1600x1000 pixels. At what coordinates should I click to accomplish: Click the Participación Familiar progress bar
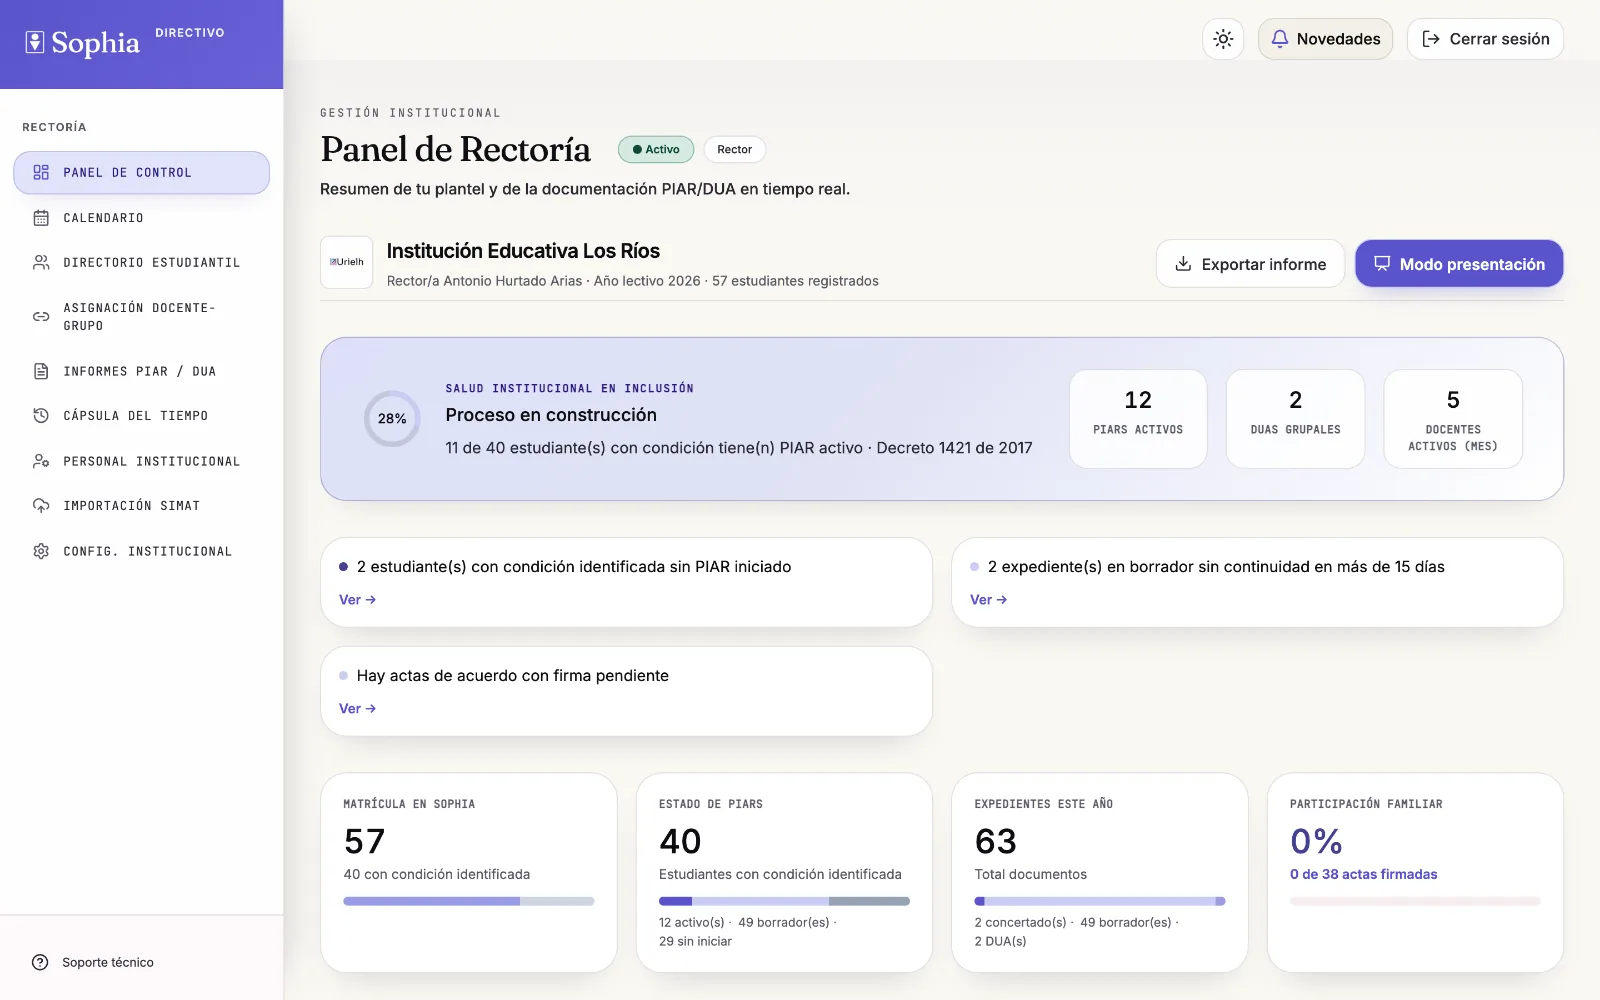[1415, 901]
